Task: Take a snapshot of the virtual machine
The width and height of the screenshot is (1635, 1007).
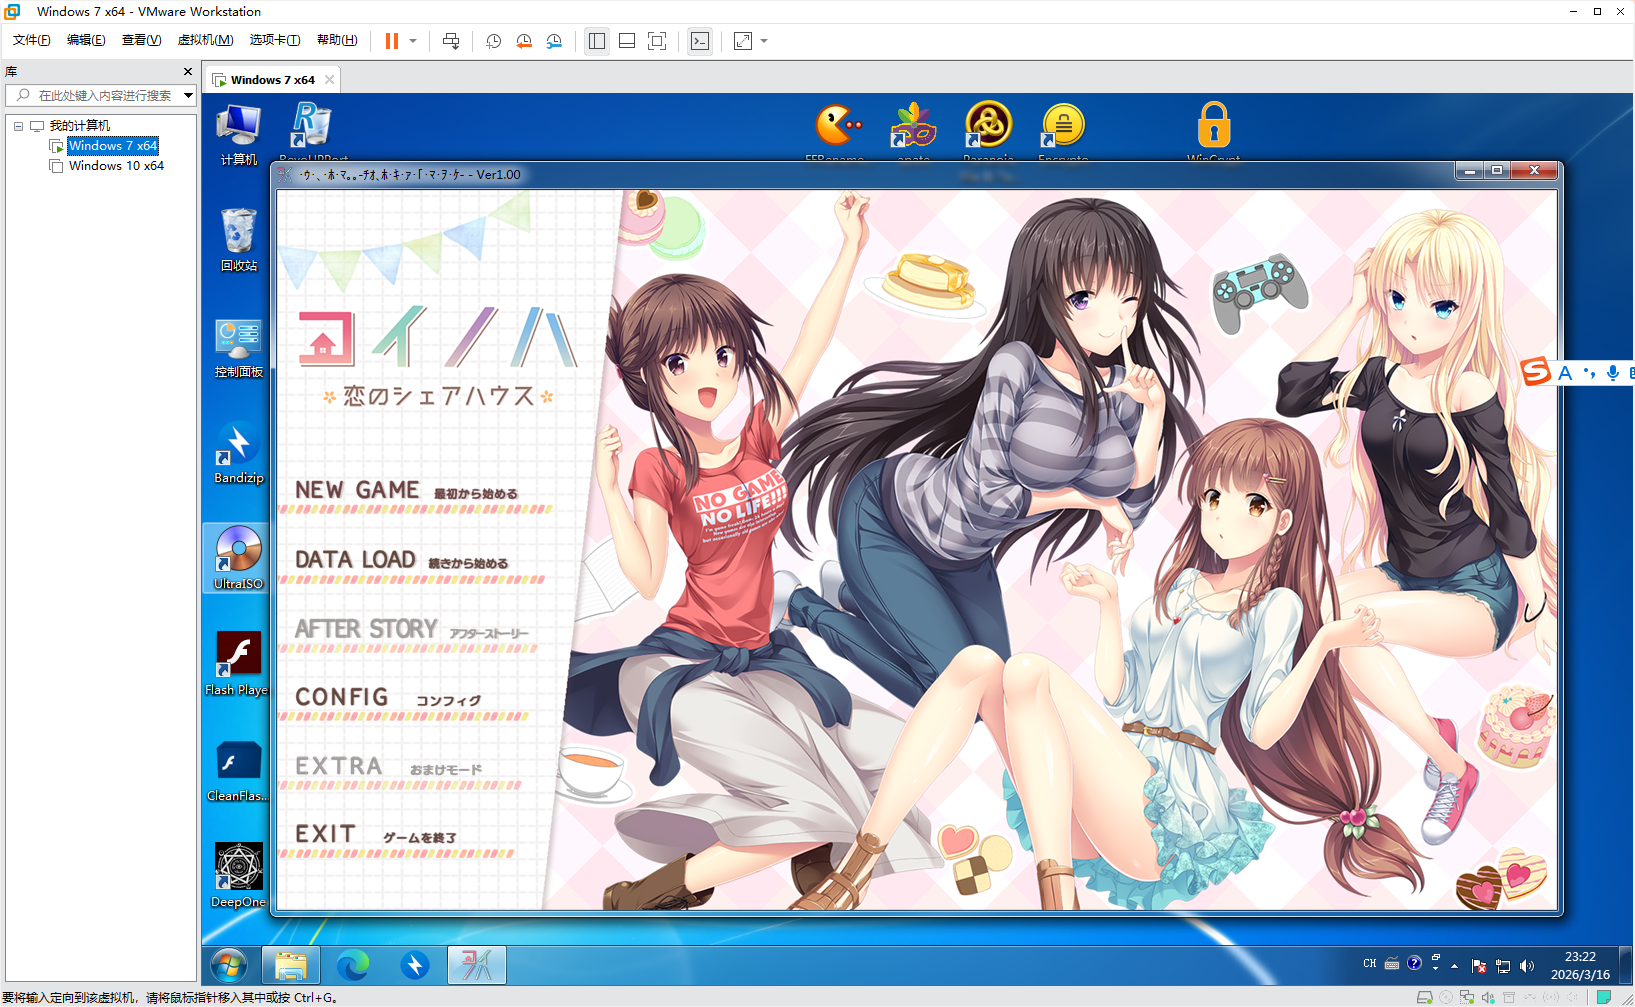Action: [493, 41]
